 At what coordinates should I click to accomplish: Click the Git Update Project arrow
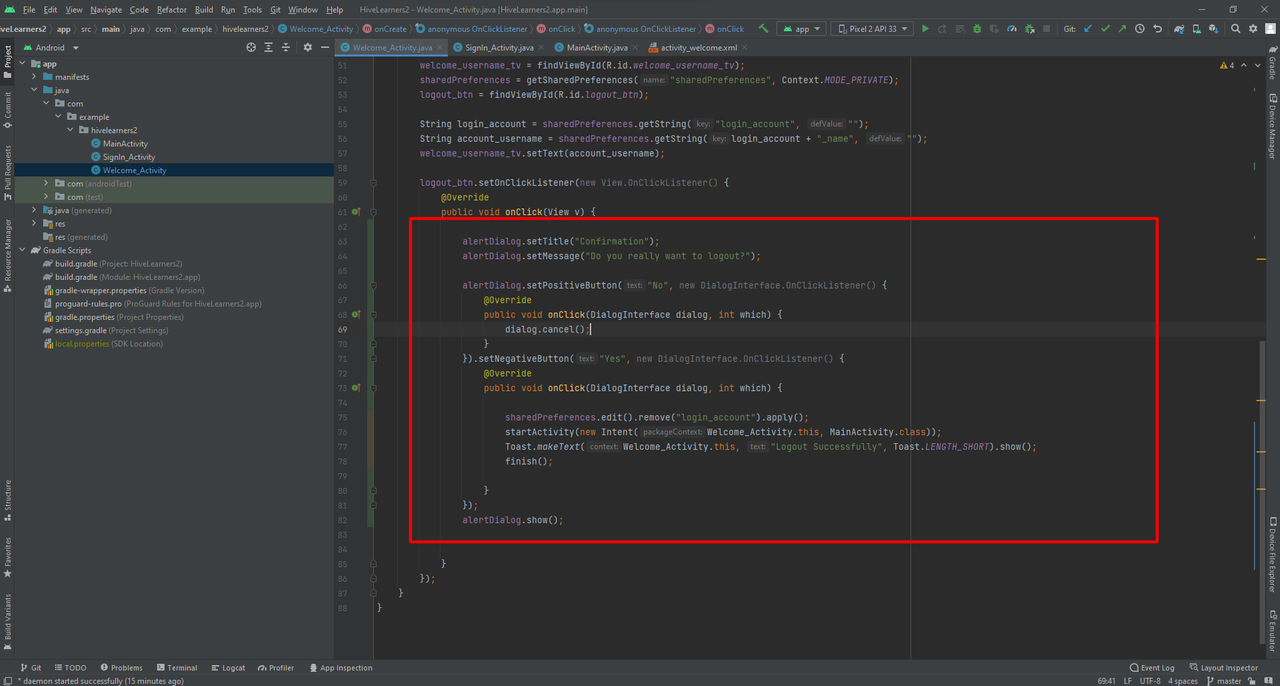pyautogui.click(x=1088, y=29)
